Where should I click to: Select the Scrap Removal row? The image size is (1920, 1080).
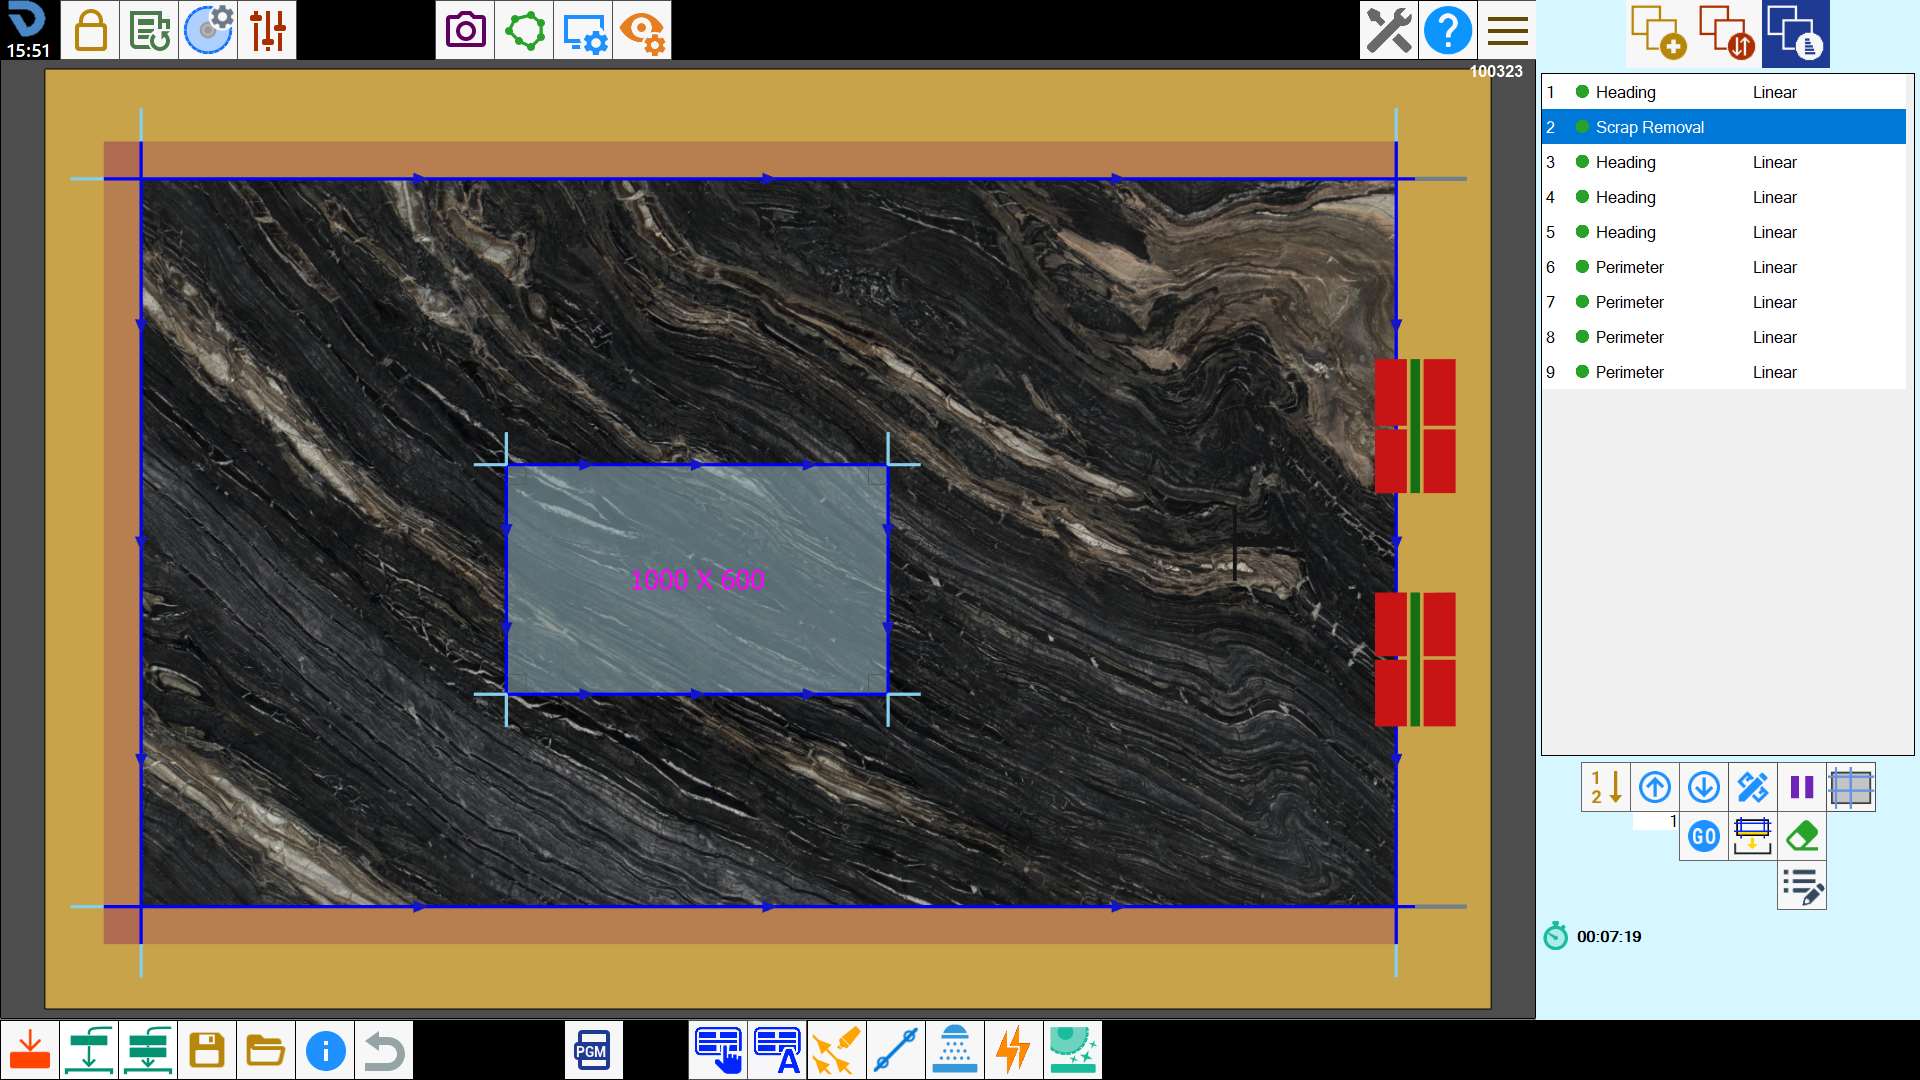click(1723, 127)
